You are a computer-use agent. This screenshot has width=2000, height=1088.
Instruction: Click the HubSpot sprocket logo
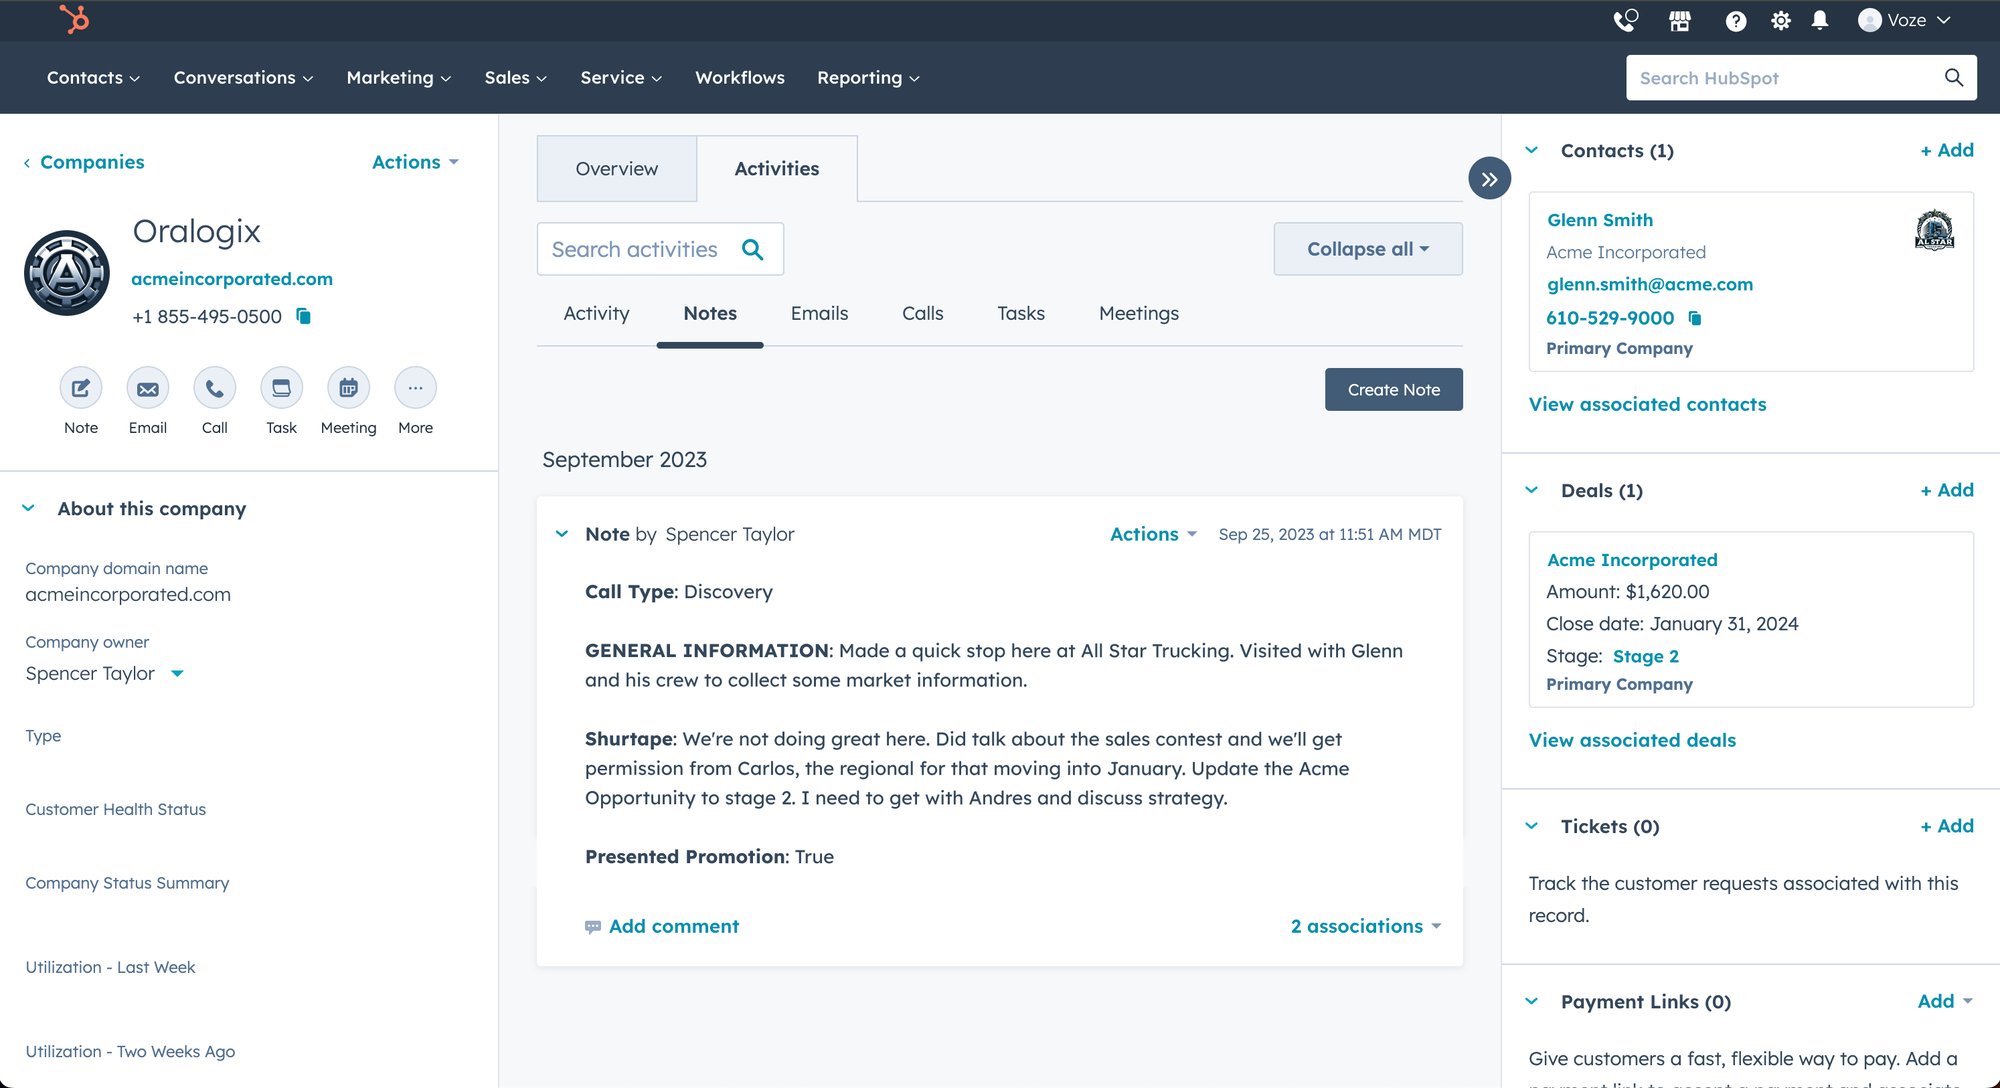point(74,19)
